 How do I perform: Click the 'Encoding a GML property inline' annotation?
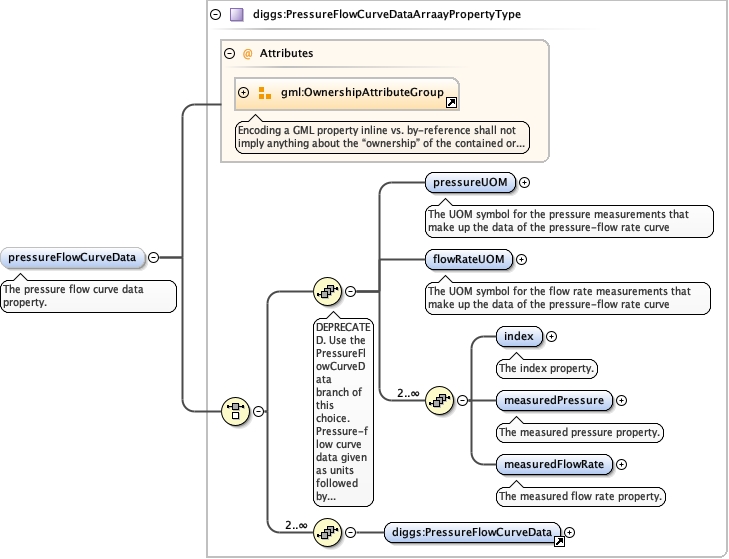(382, 137)
